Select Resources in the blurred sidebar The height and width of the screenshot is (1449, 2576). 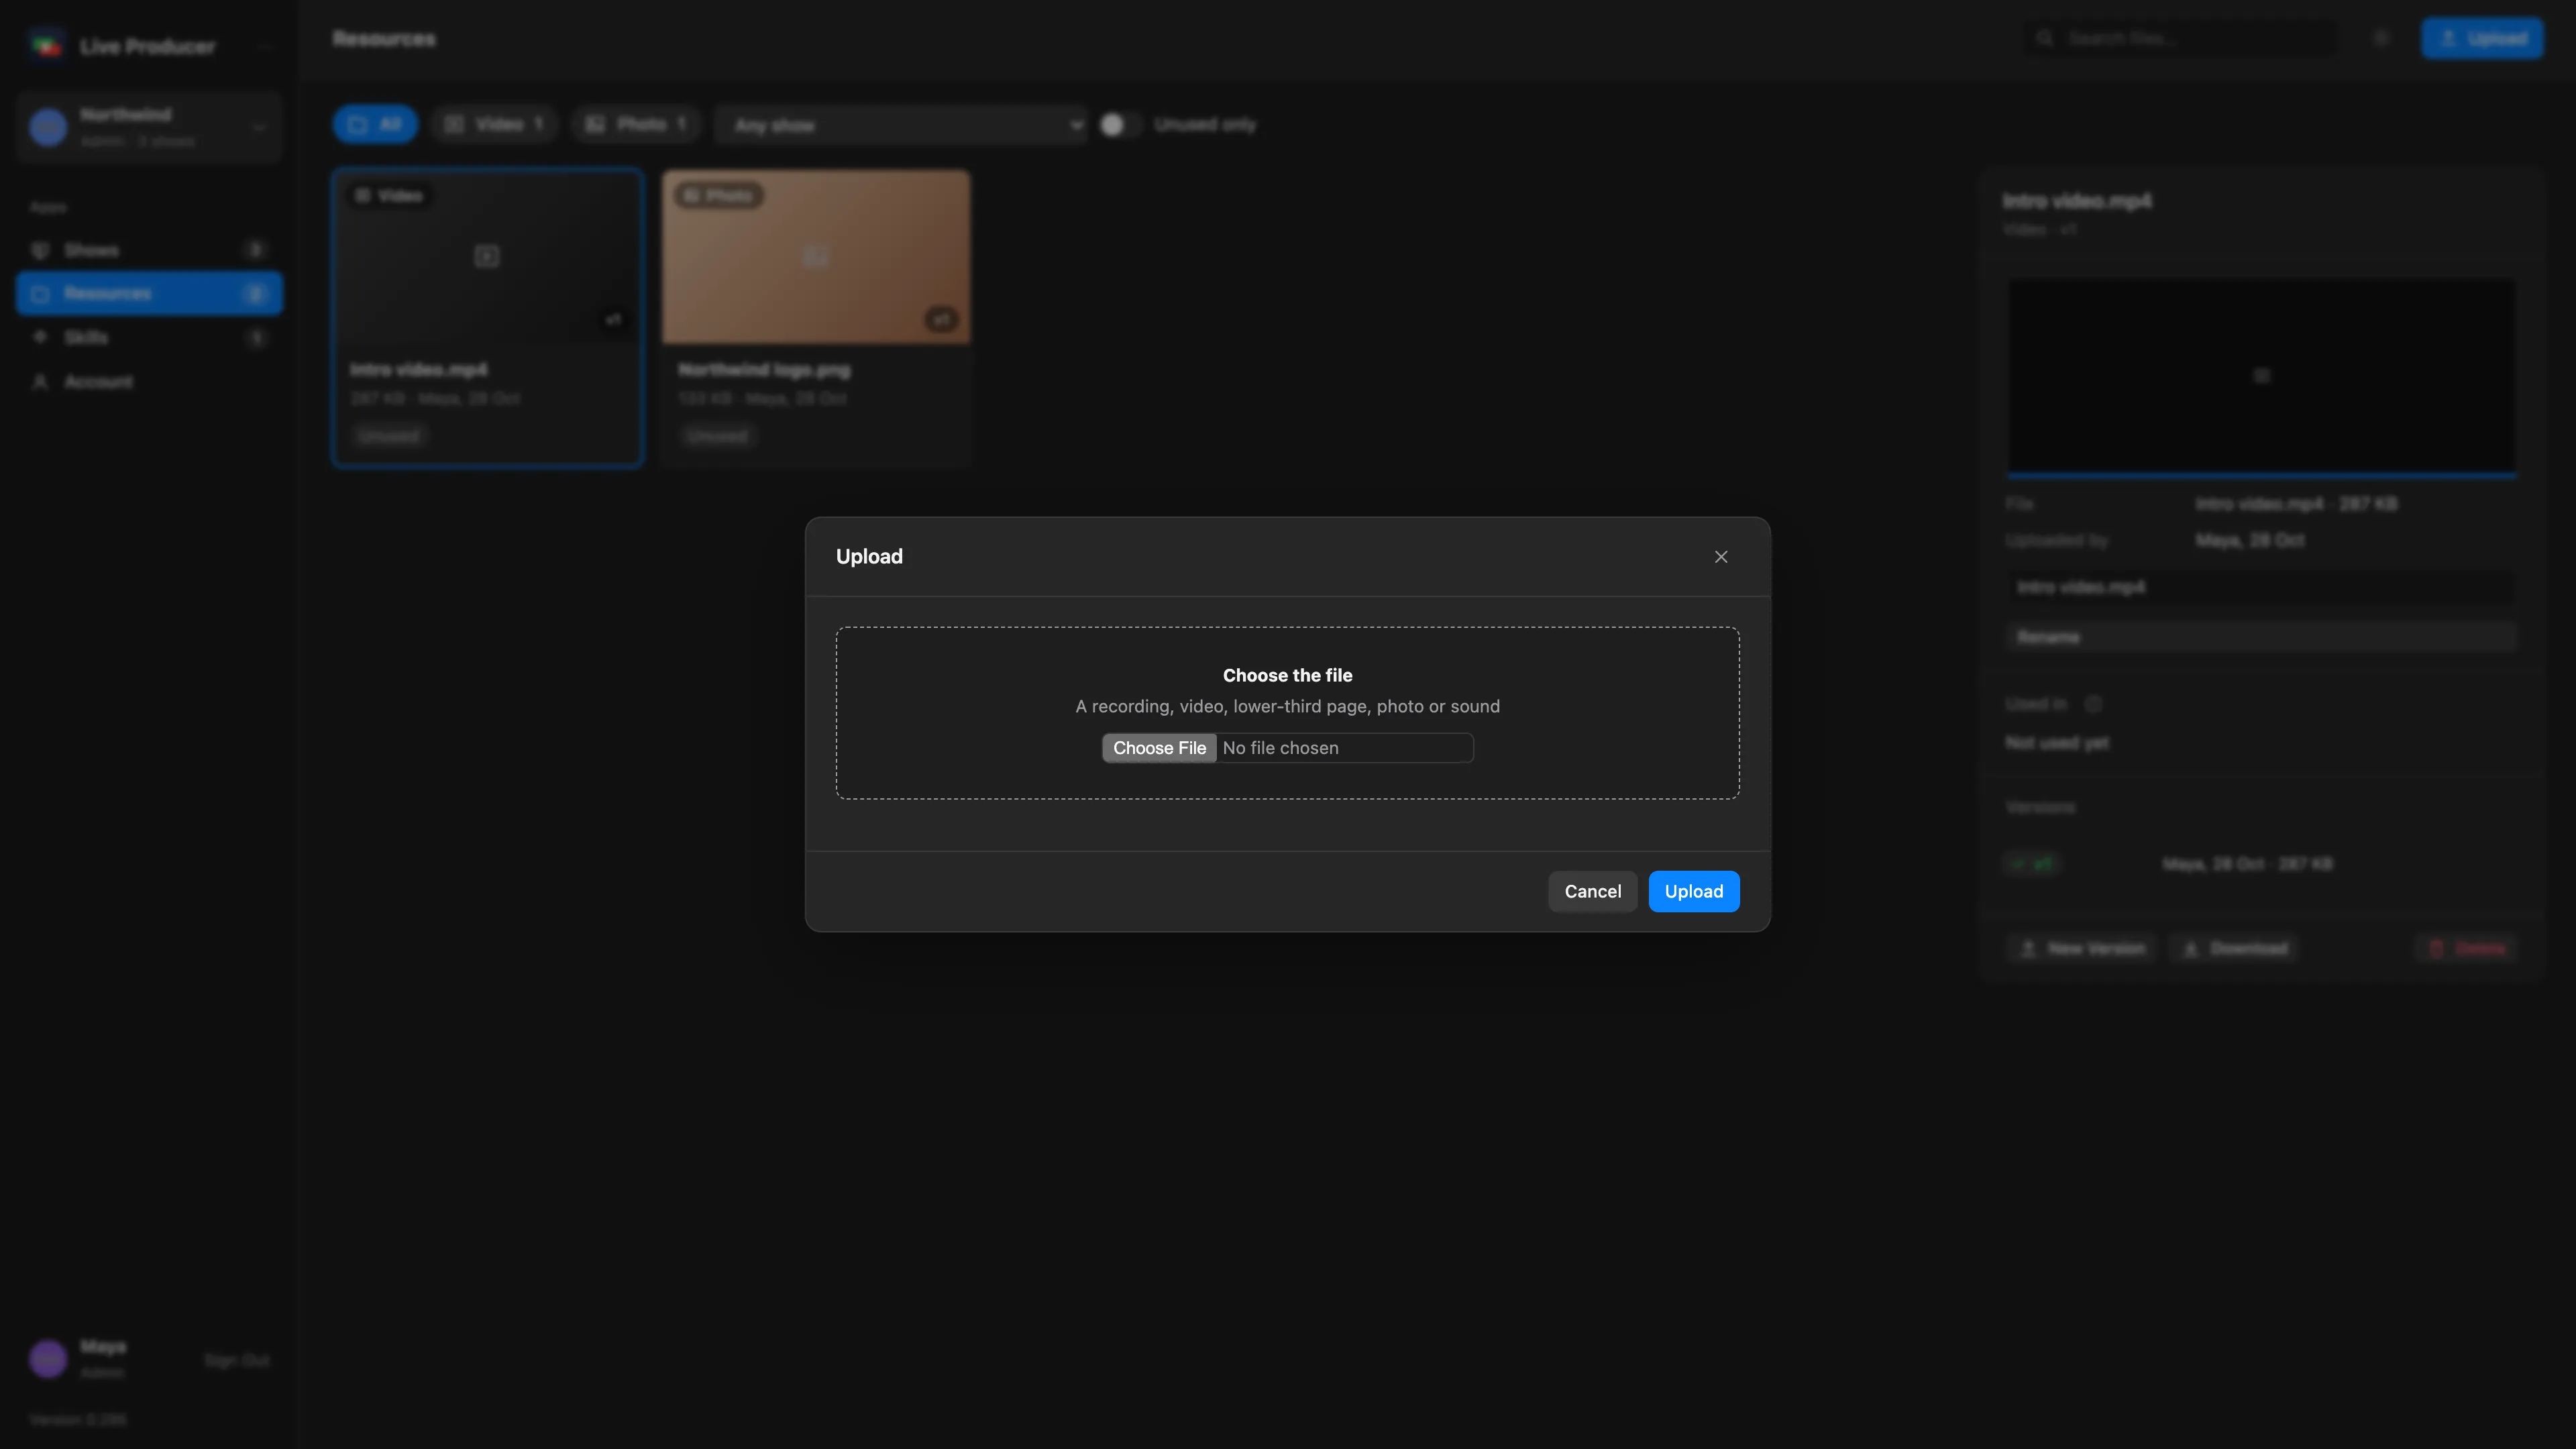149,293
